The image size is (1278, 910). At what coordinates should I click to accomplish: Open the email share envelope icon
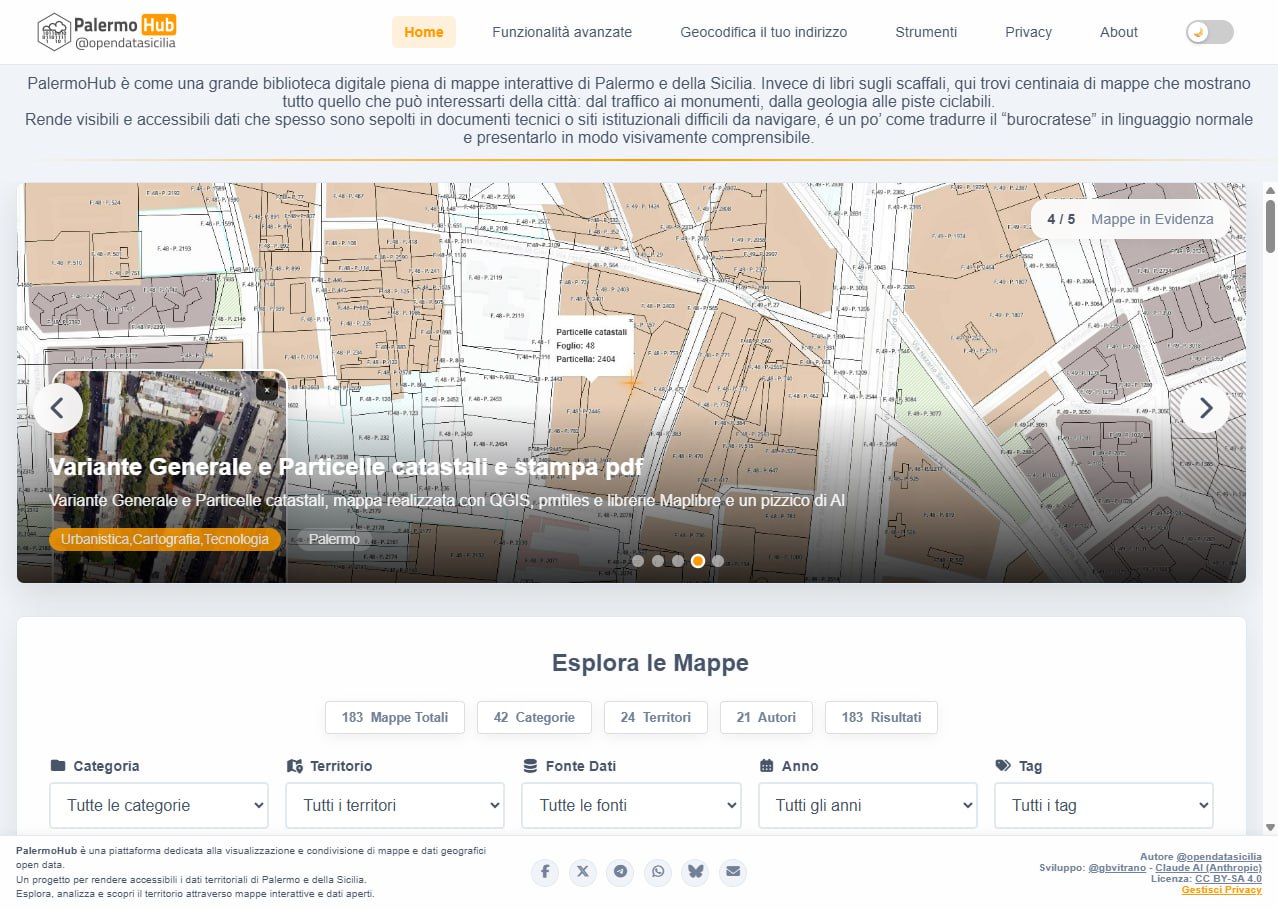[x=733, y=872]
